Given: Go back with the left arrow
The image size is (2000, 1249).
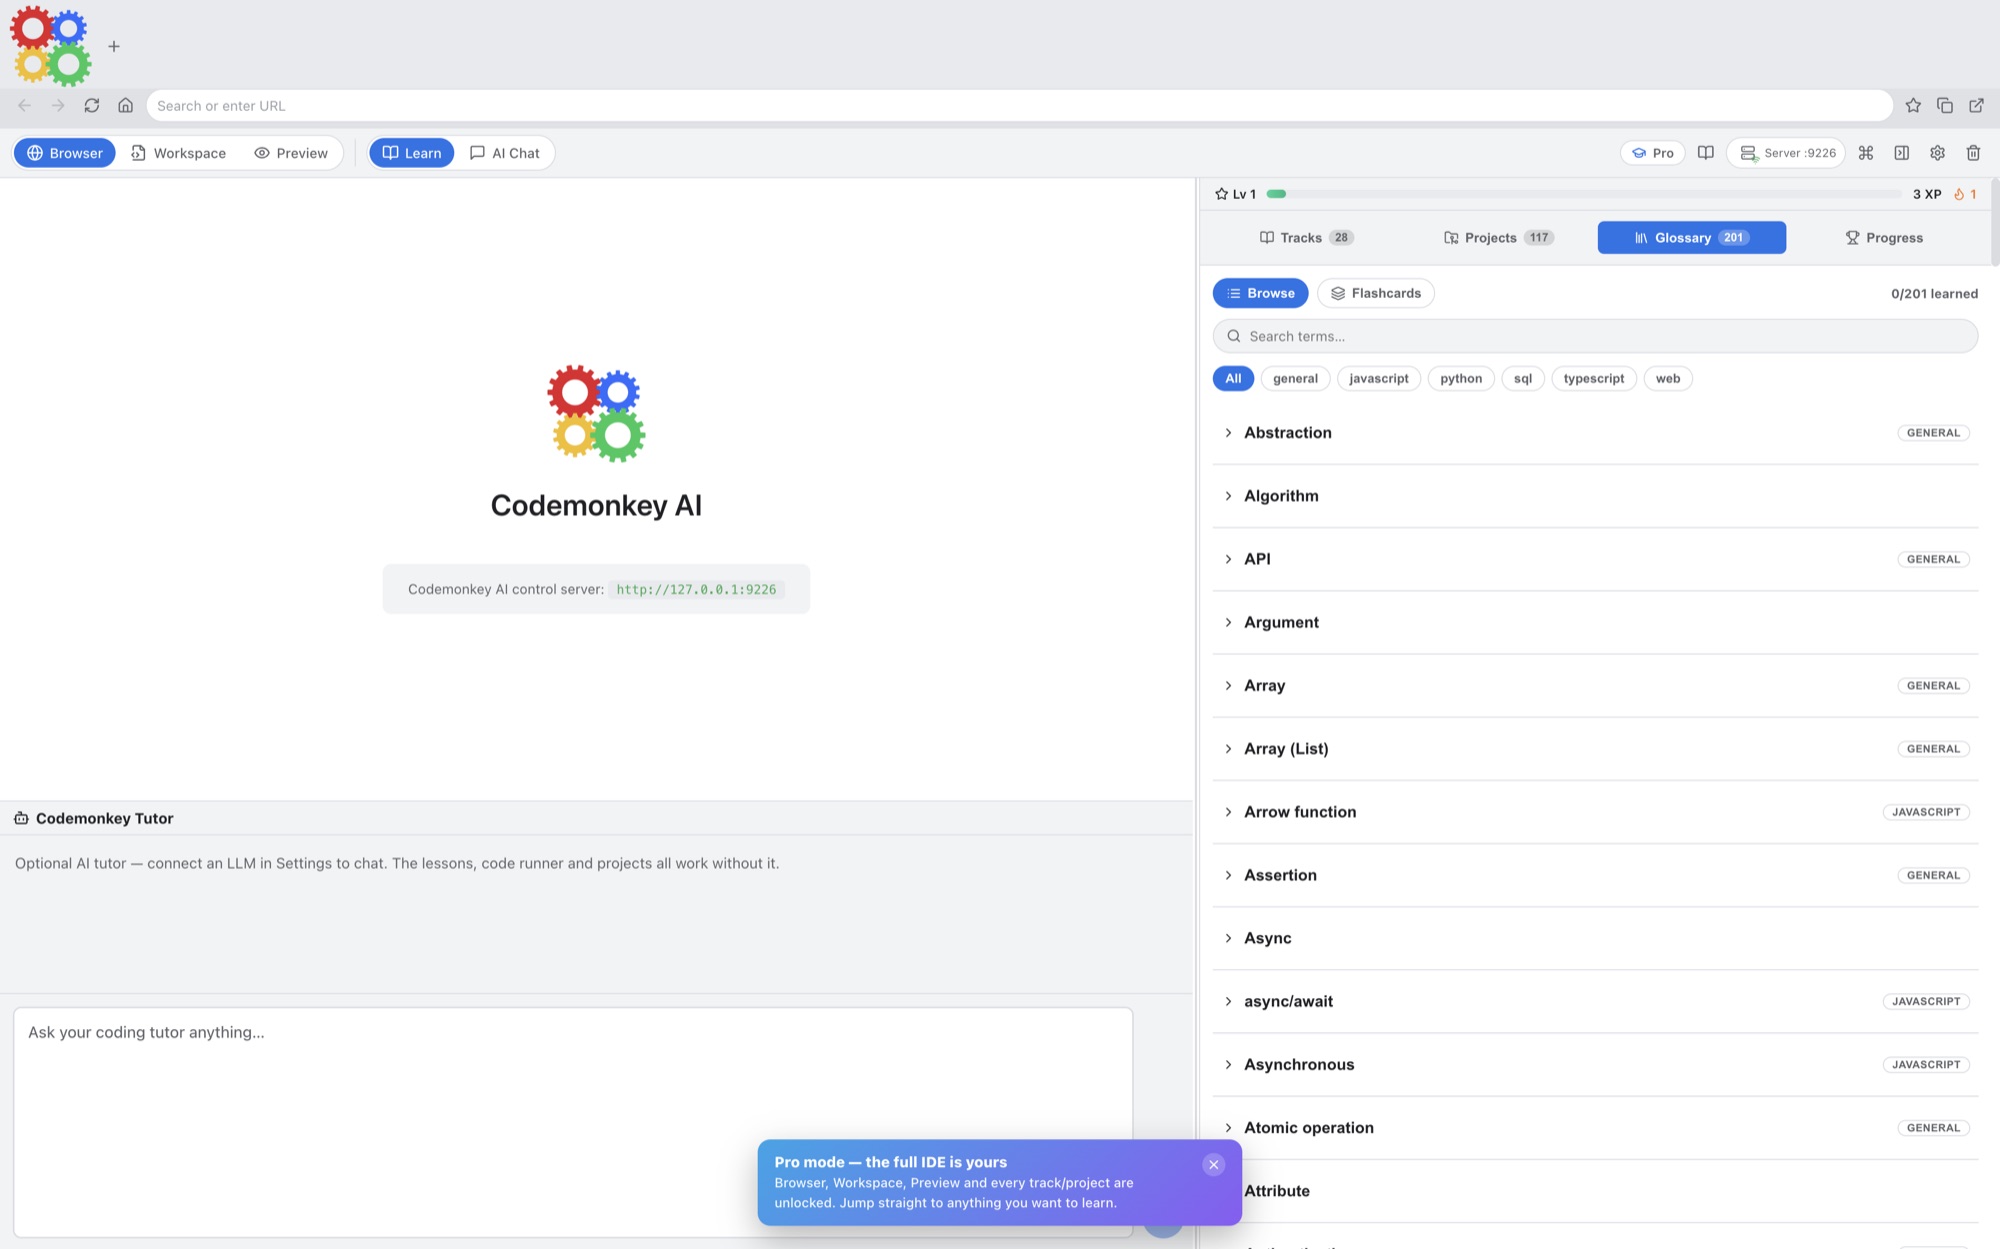Looking at the screenshot, I should [x=25, y=105].
